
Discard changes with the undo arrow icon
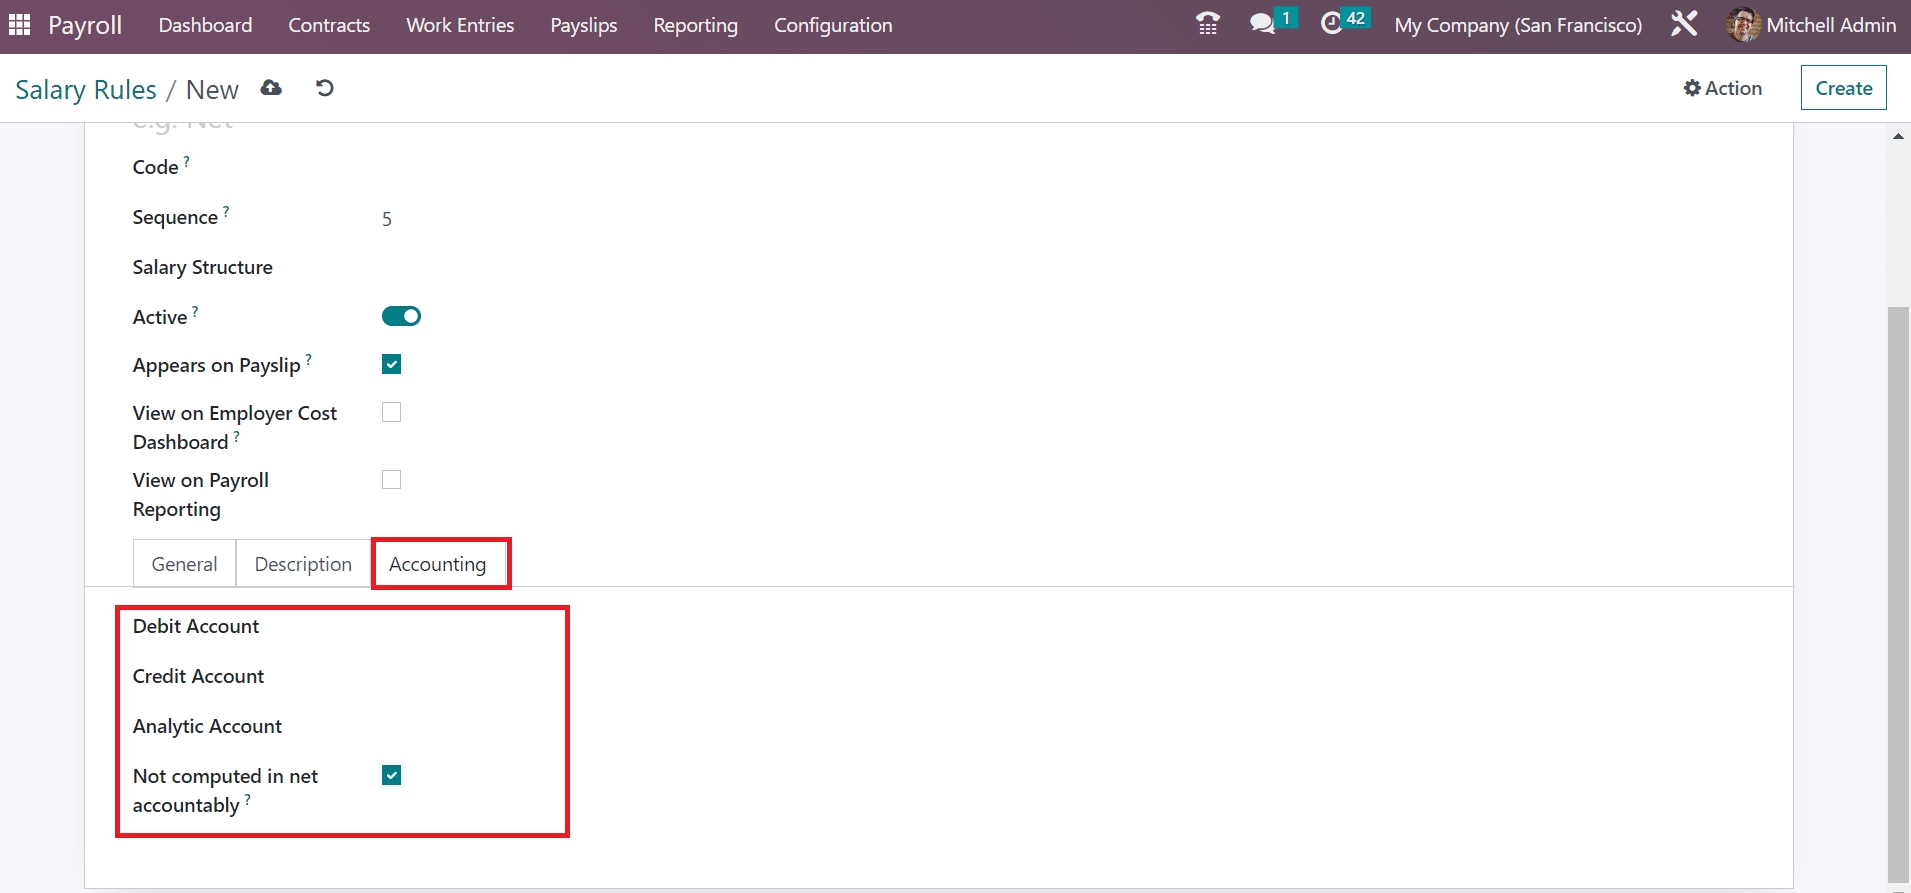[x=324, y=88]
